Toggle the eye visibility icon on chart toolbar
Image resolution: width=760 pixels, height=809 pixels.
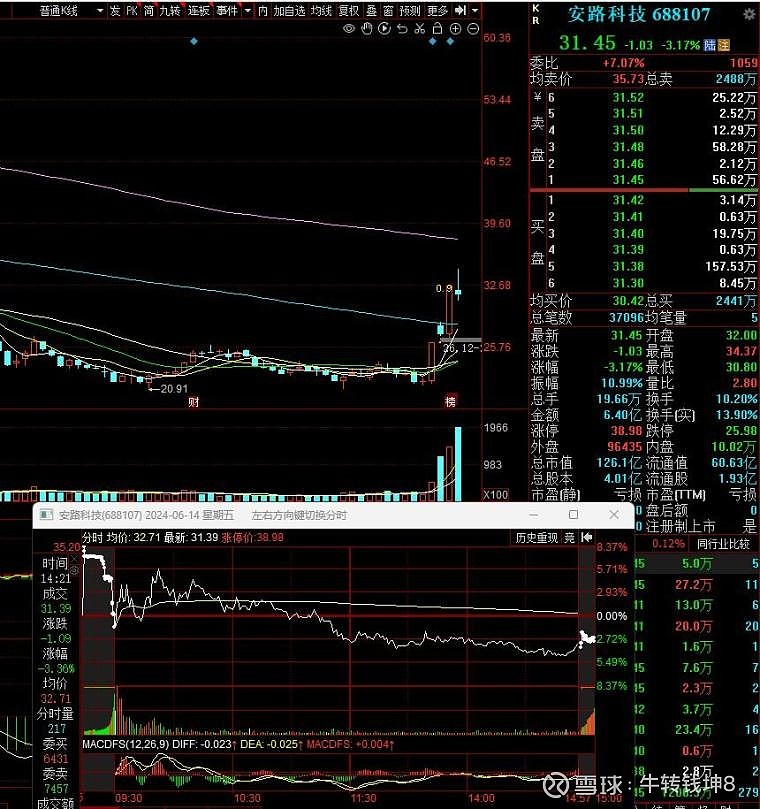(350, 29)
